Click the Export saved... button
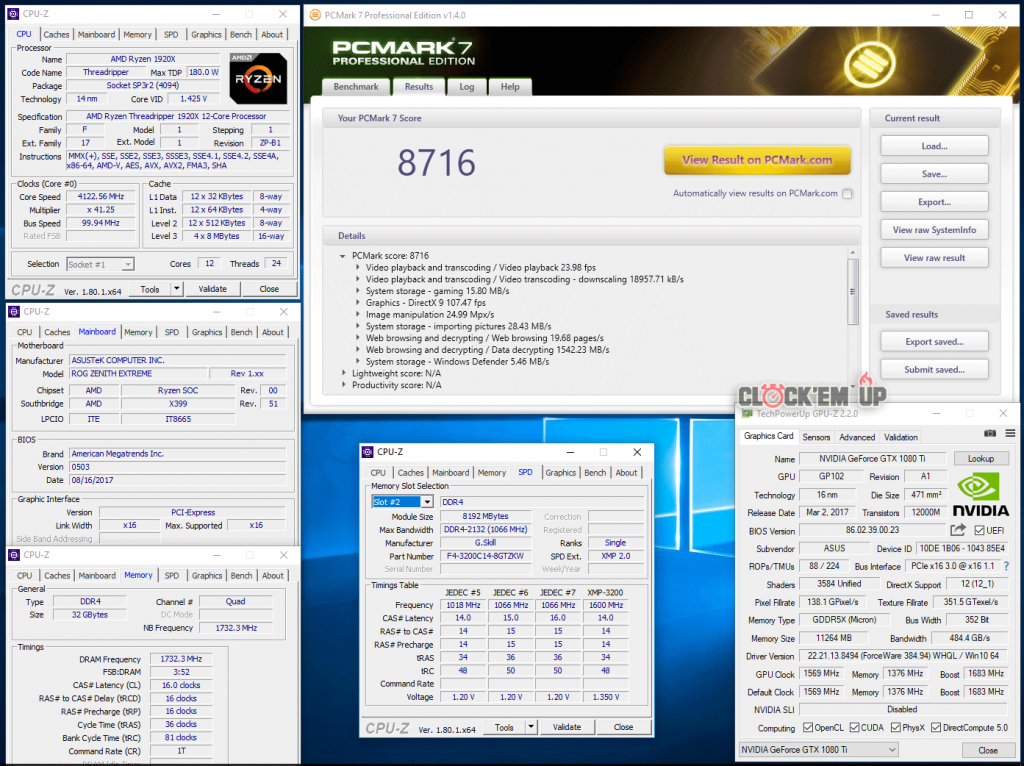1024x766 pixels. coord(934,342)
